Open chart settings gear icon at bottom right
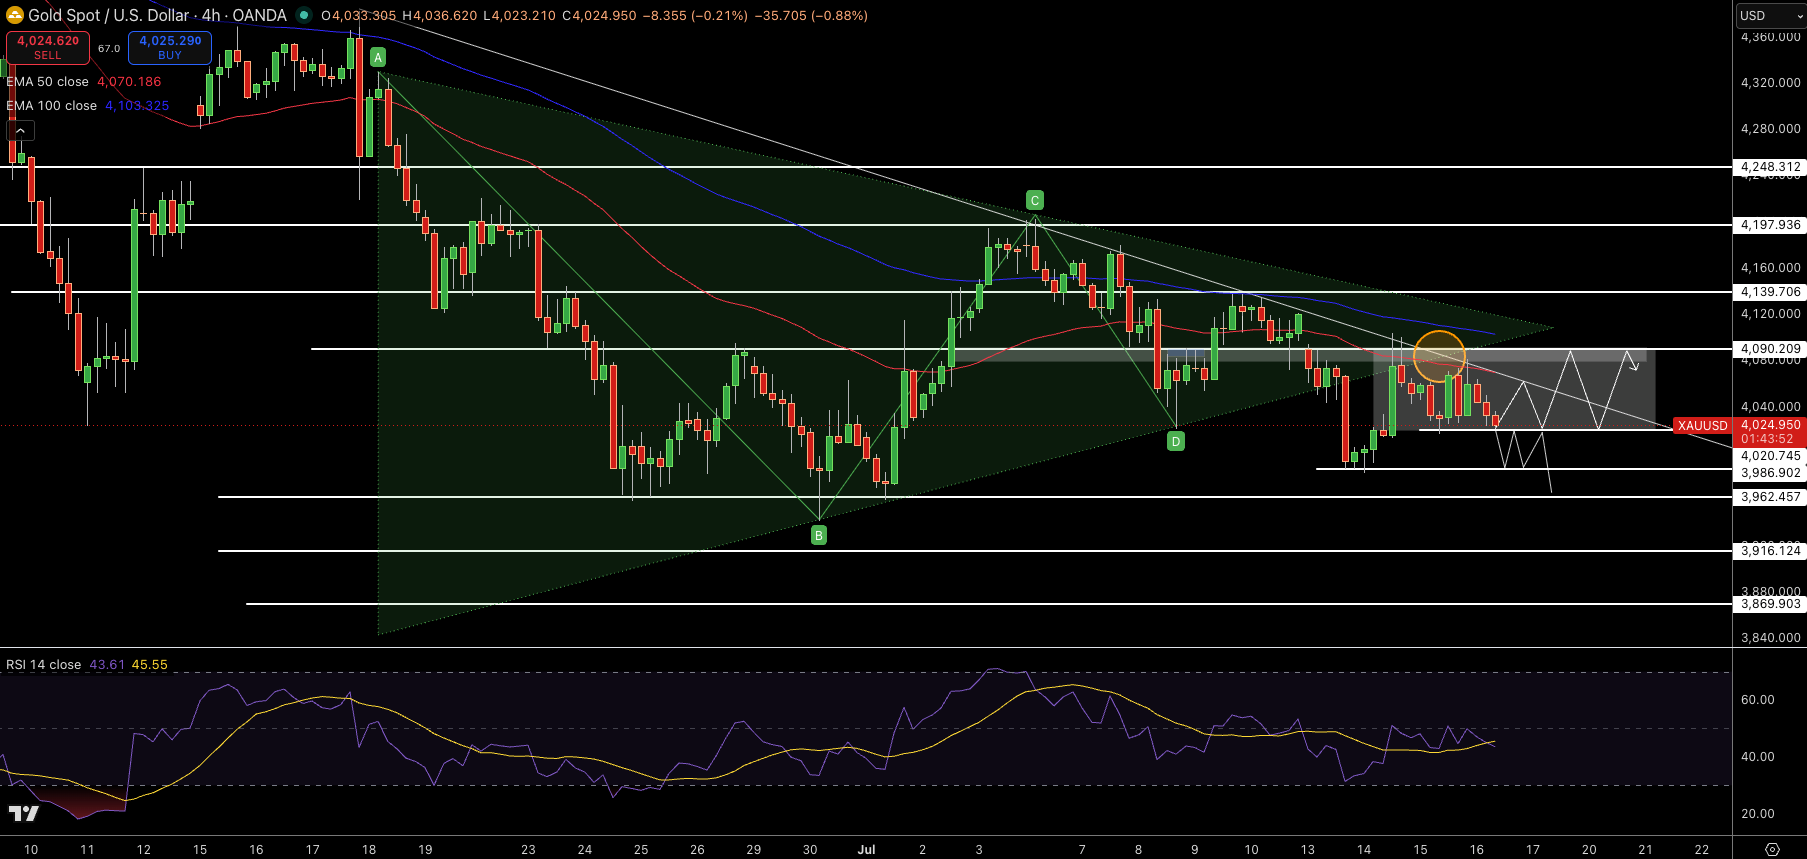Image resolution: width=1807 pixels, height=859 pixels. (x=1772, y=849)
